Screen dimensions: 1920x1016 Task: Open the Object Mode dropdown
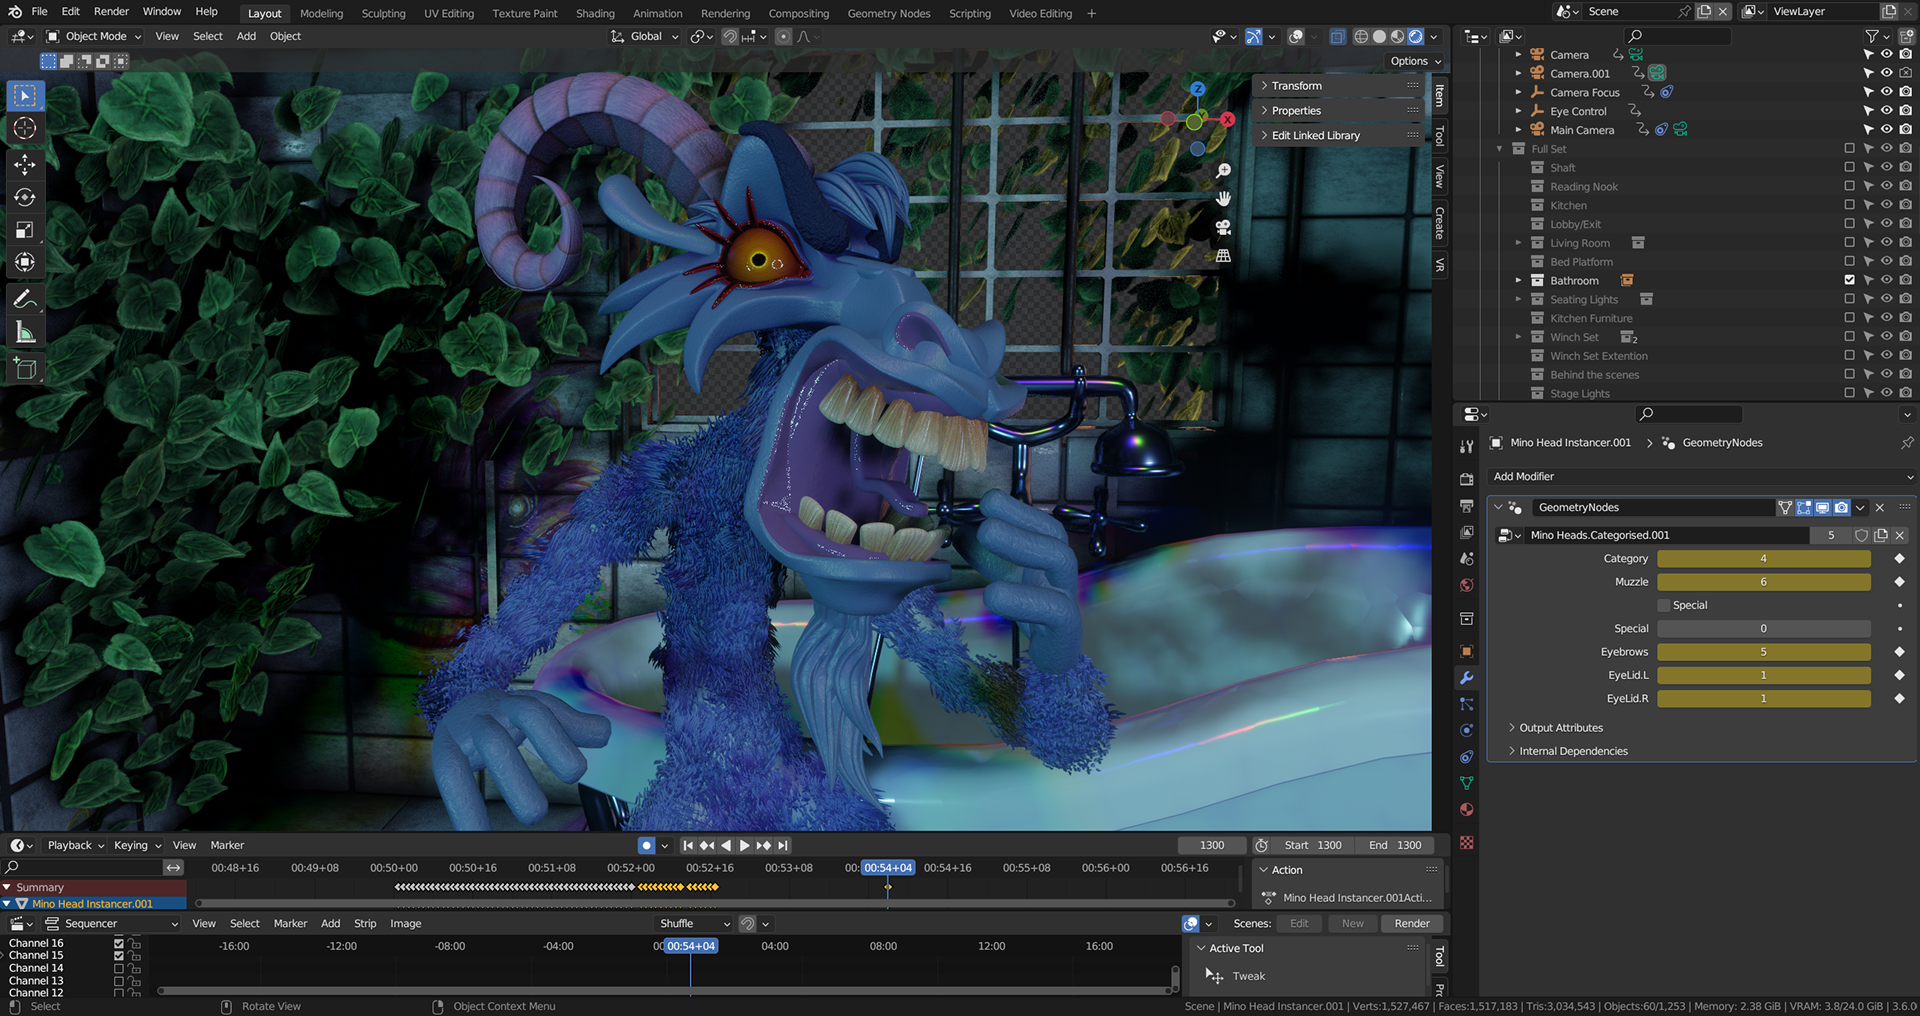[95, 36]
